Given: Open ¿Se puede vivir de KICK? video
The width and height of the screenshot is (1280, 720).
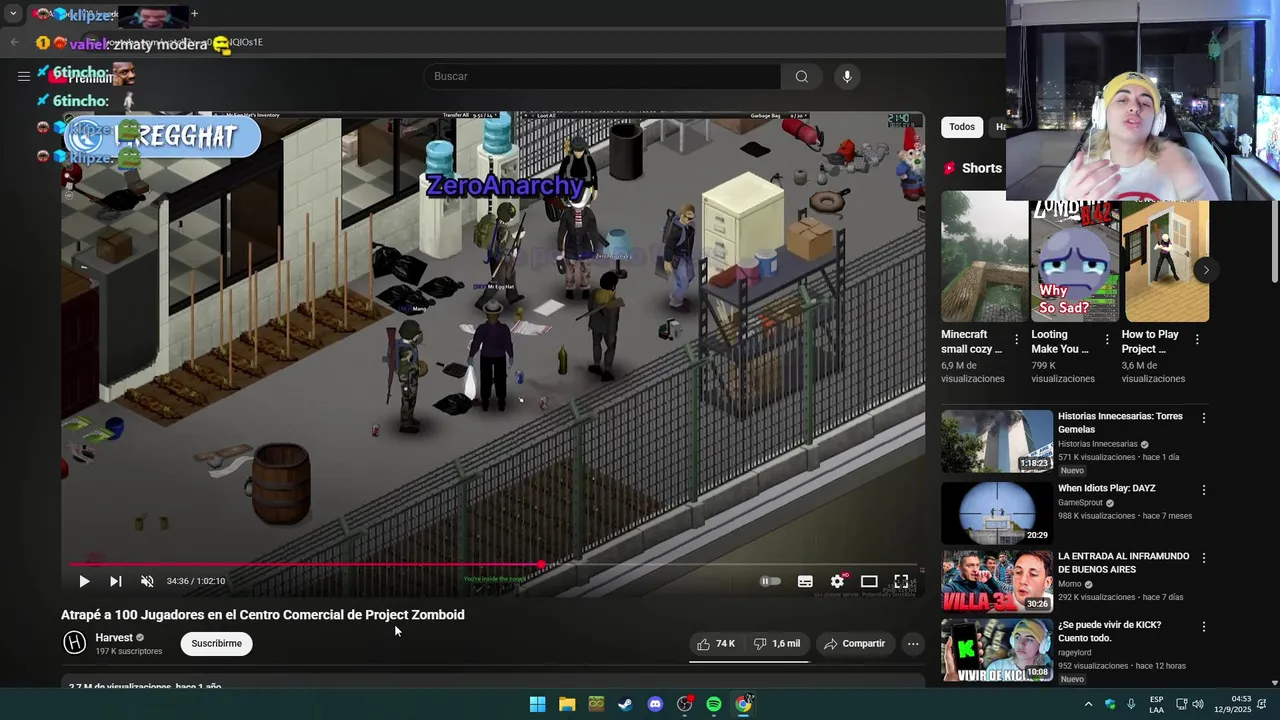Looking at the screenshot, I should tap(1110, 631).
